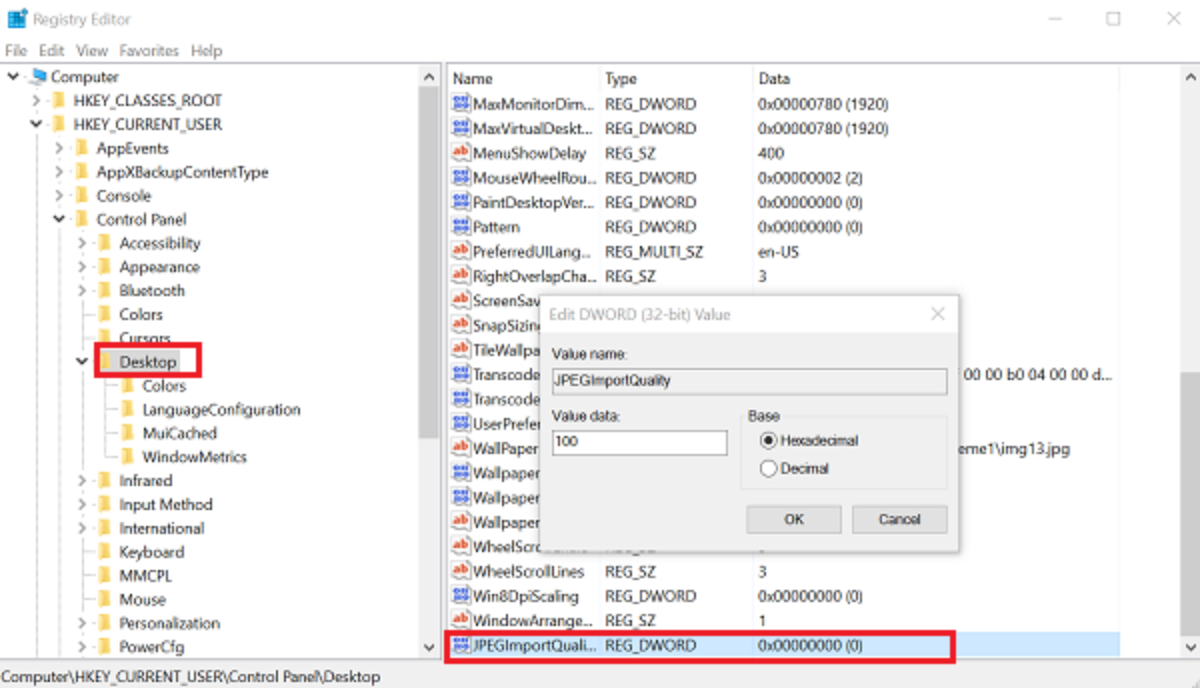Click the MenuShowDelay string value icon
The image size is (1200, 688).
coord(461,153)
